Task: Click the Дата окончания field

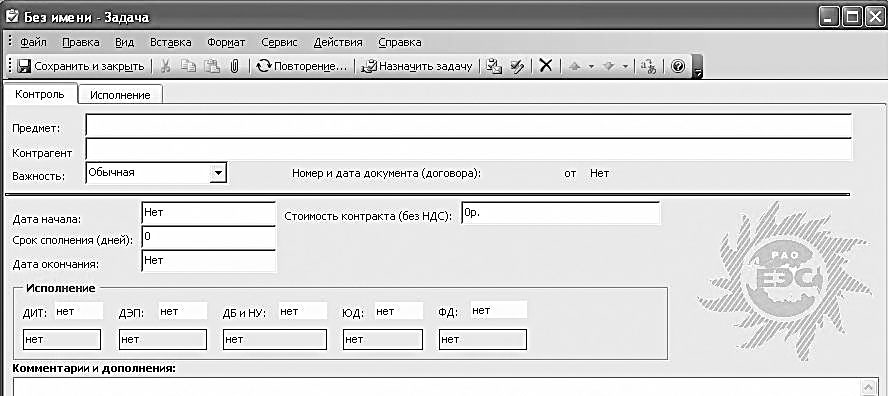Action: pyautogui.click(x=208, y=261)
